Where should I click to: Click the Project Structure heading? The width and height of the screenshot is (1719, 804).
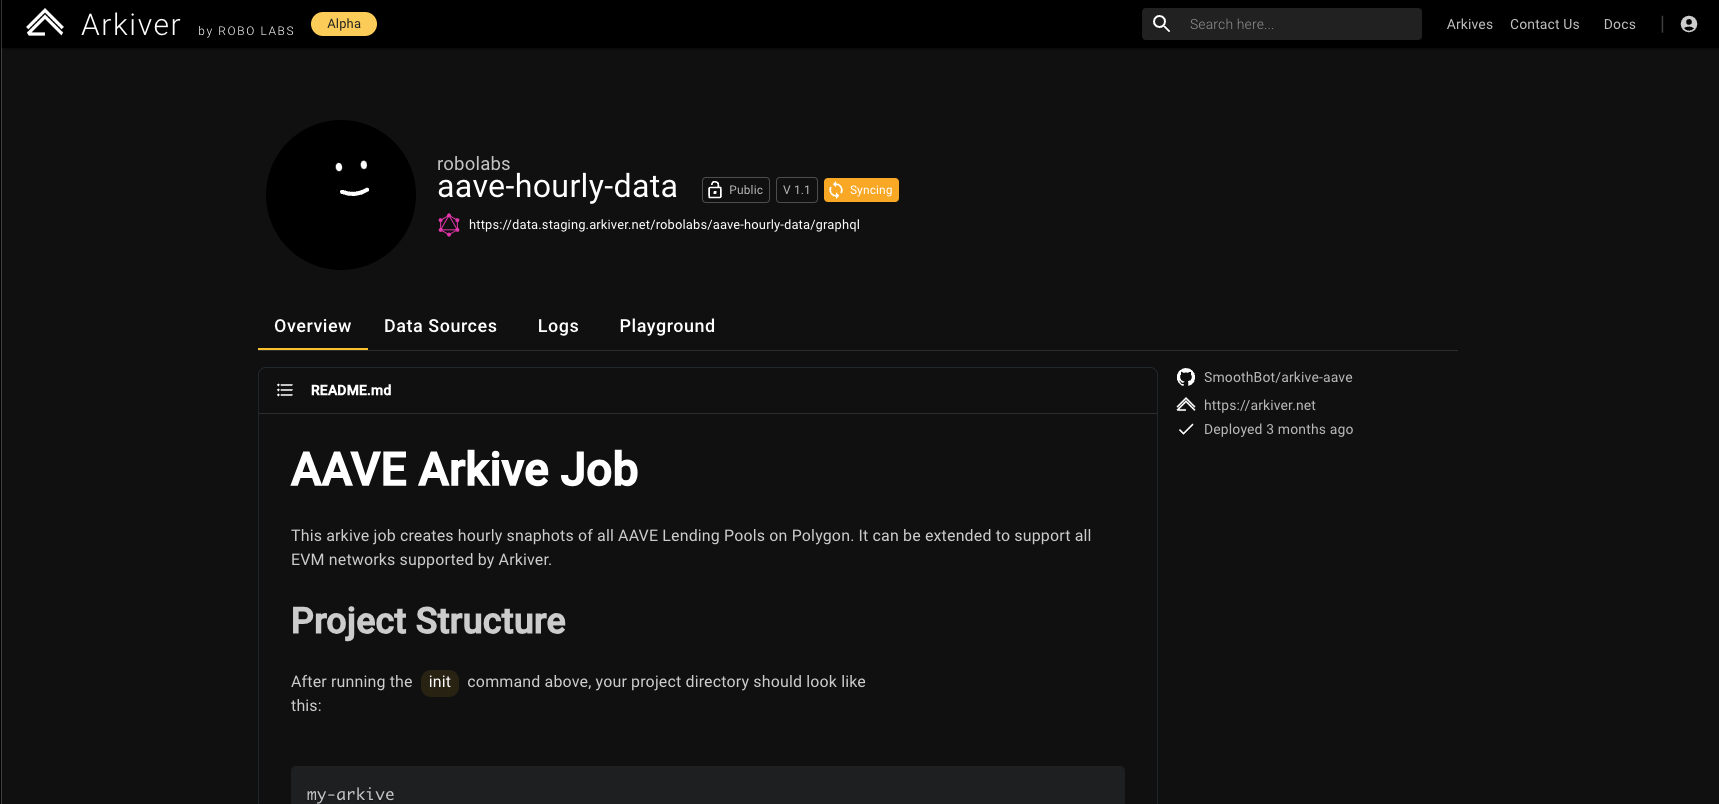pyautogui.click(x=428, y=621)
